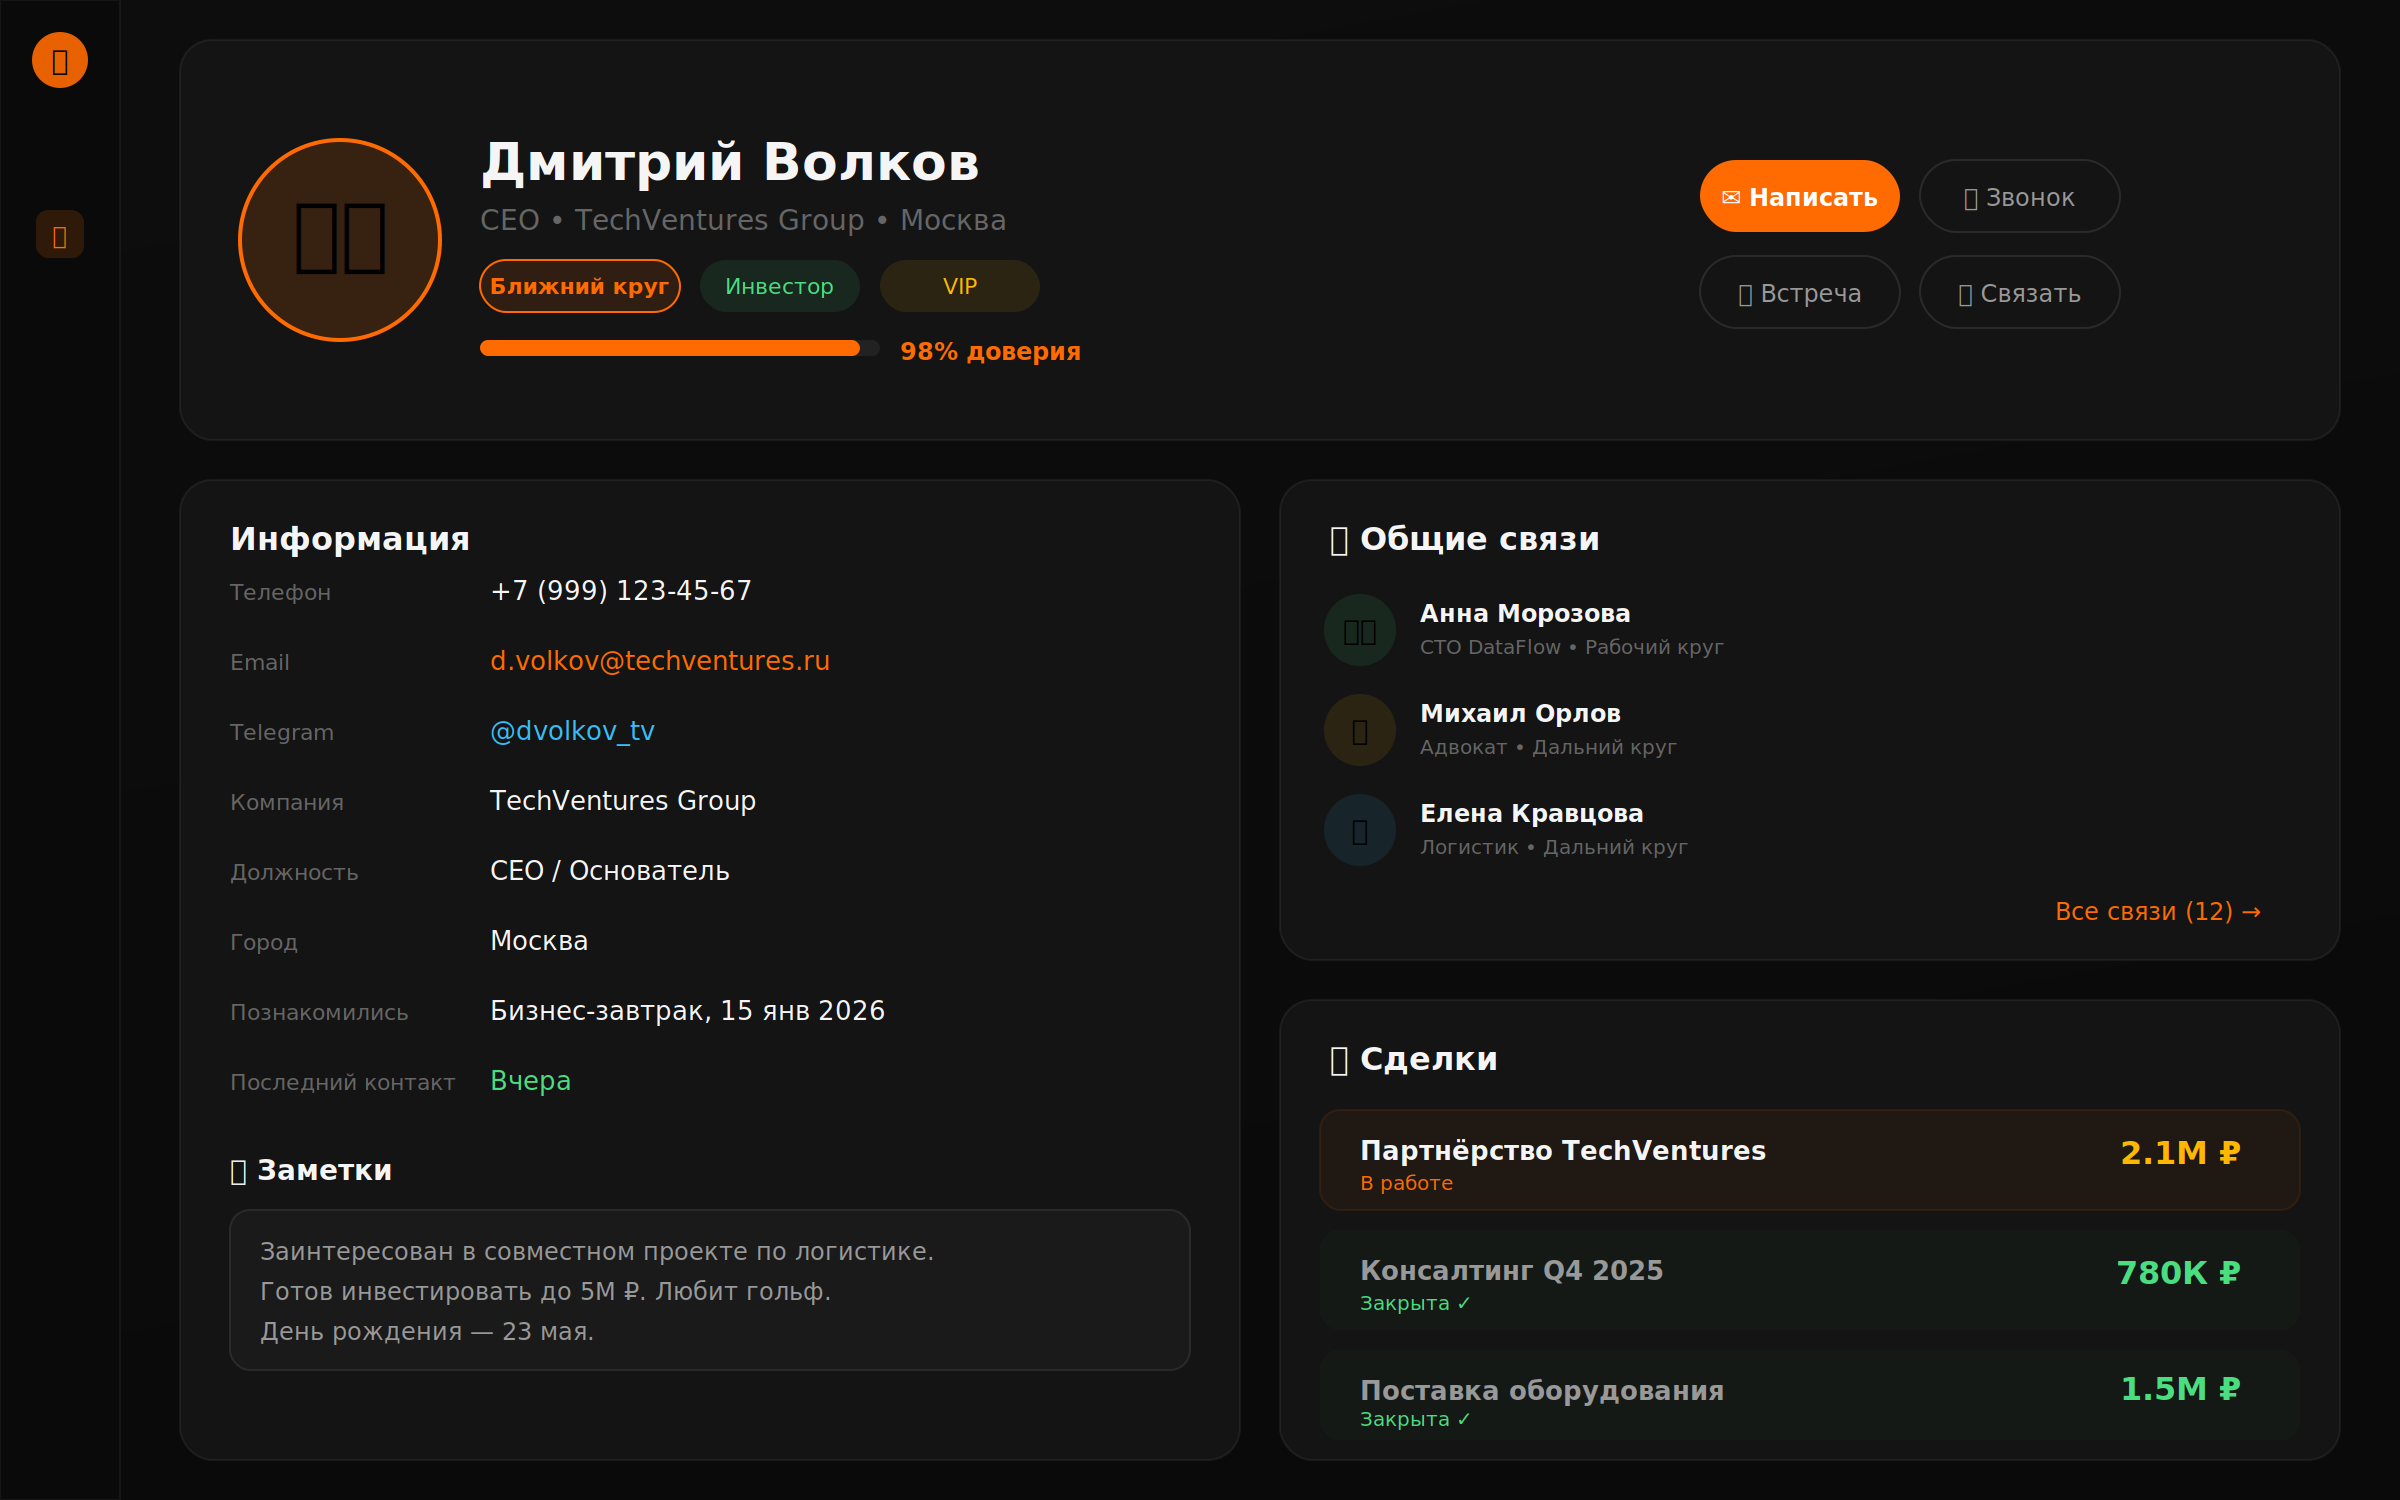This screenshot has width=2400, height=1500.
Task: Expand the Консалтинг Q4 2025 deal
Action: 1810,1283
